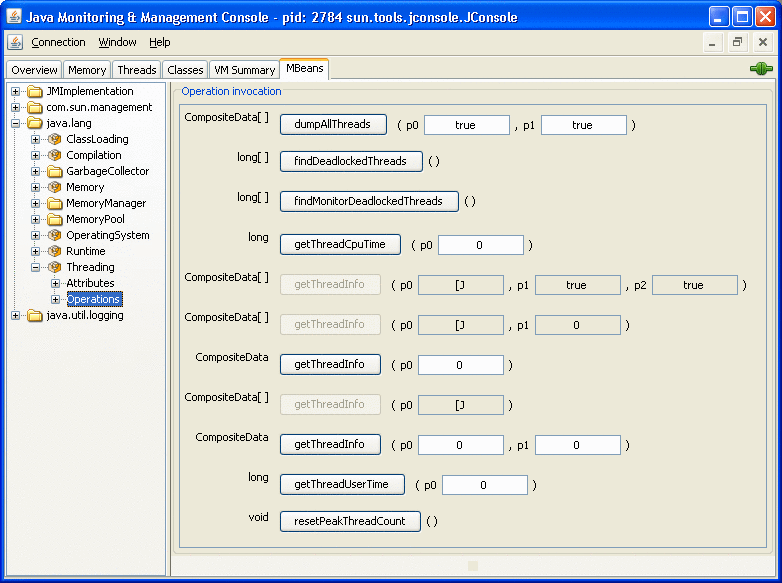
Task: Collapse the java.lang tree node
Action: [16, 123]
